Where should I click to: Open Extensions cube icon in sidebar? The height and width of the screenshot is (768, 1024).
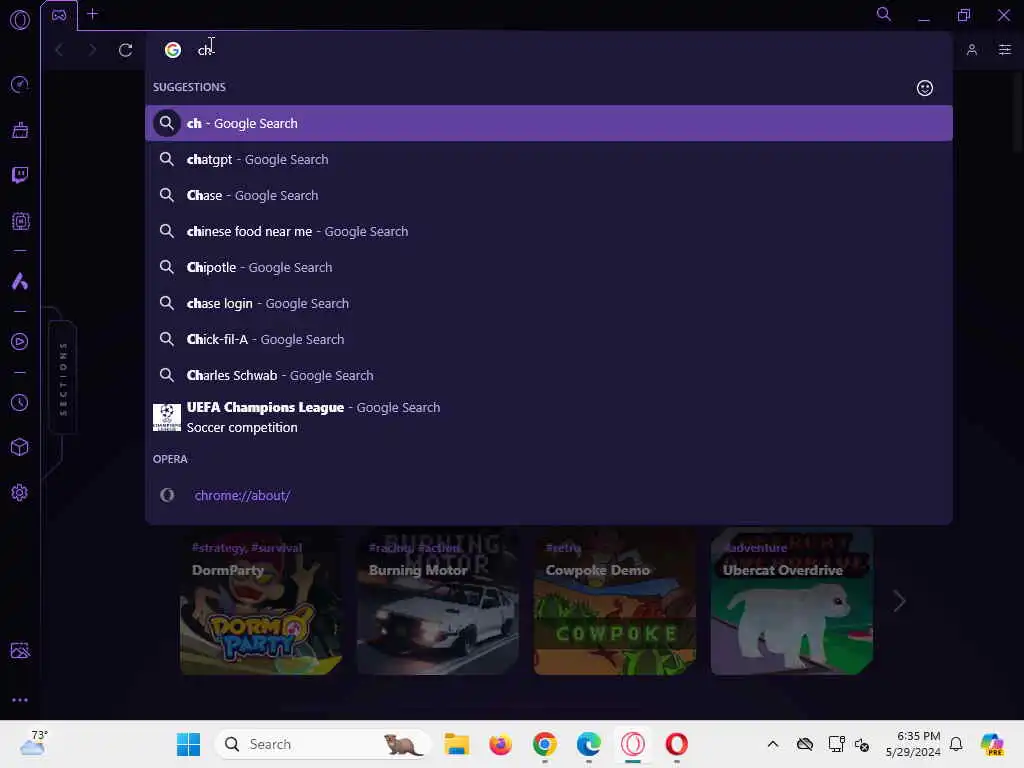coord(20,447)
